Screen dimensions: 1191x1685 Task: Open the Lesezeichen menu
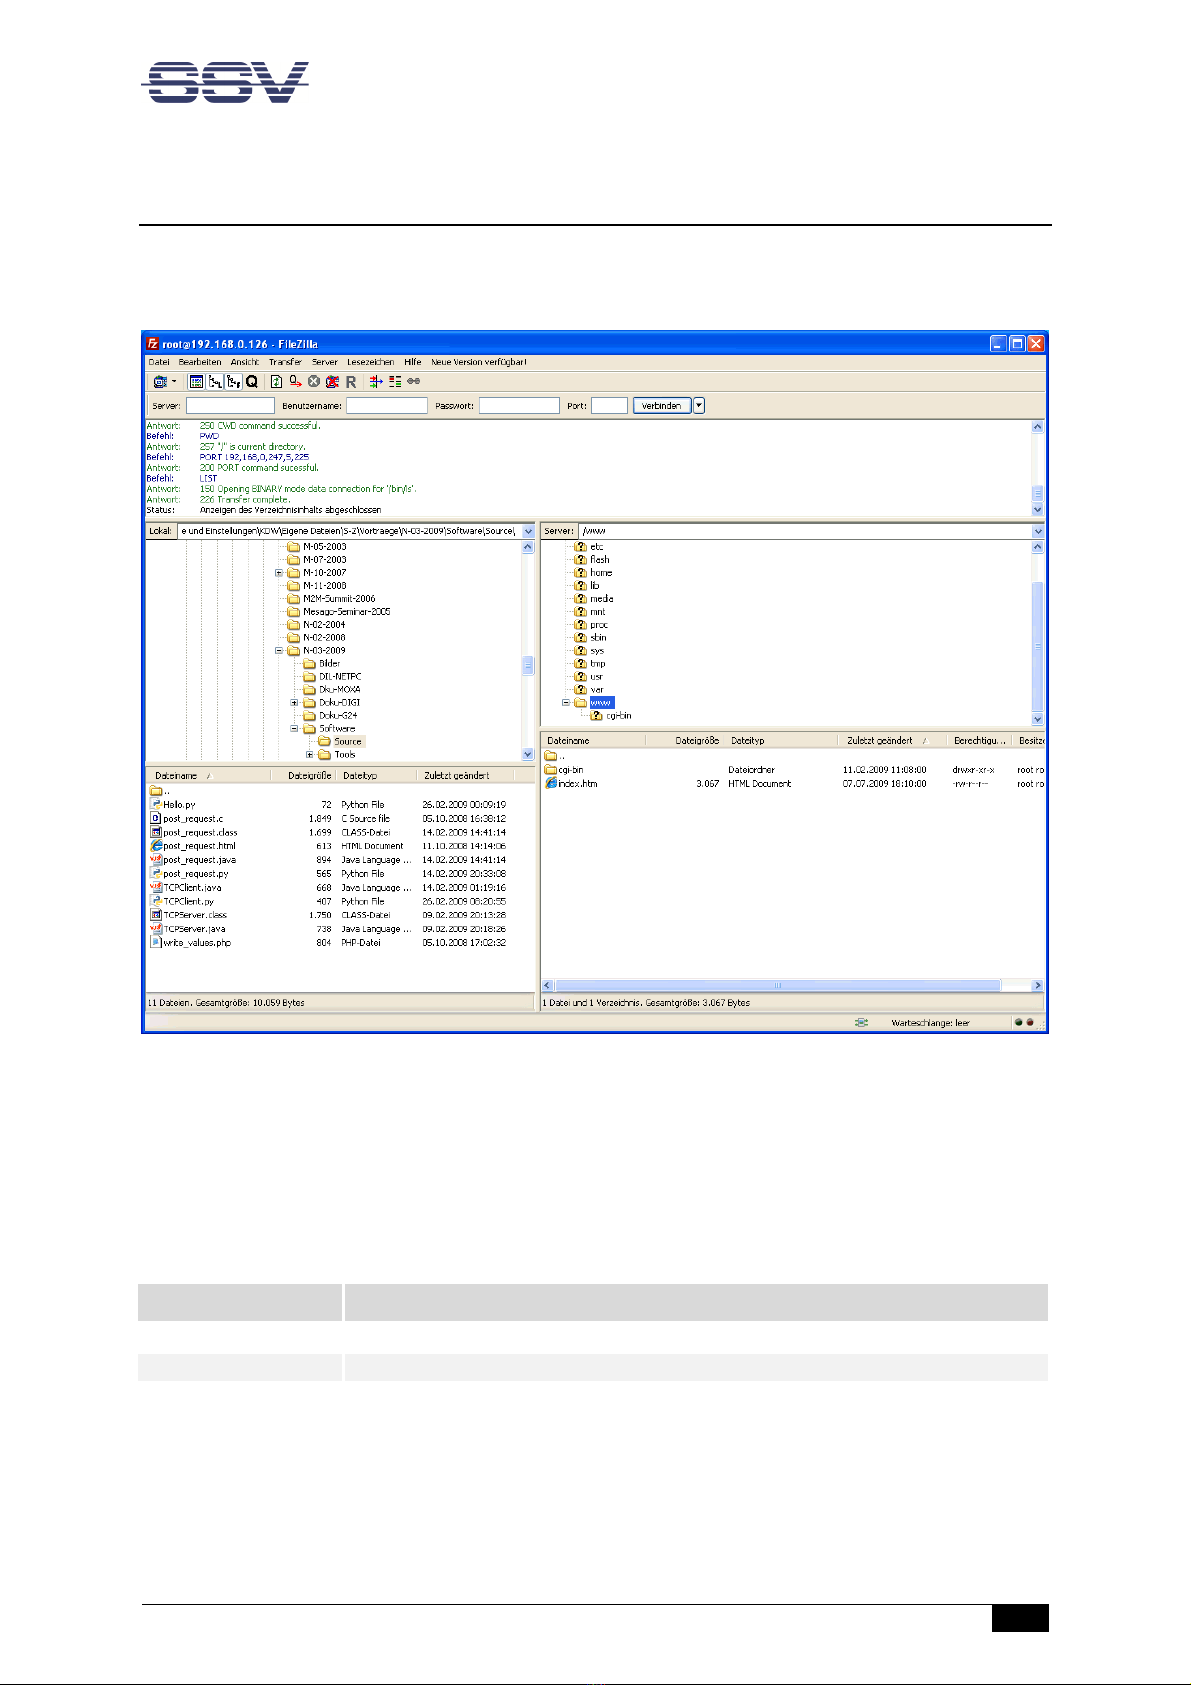coord(371,362)
